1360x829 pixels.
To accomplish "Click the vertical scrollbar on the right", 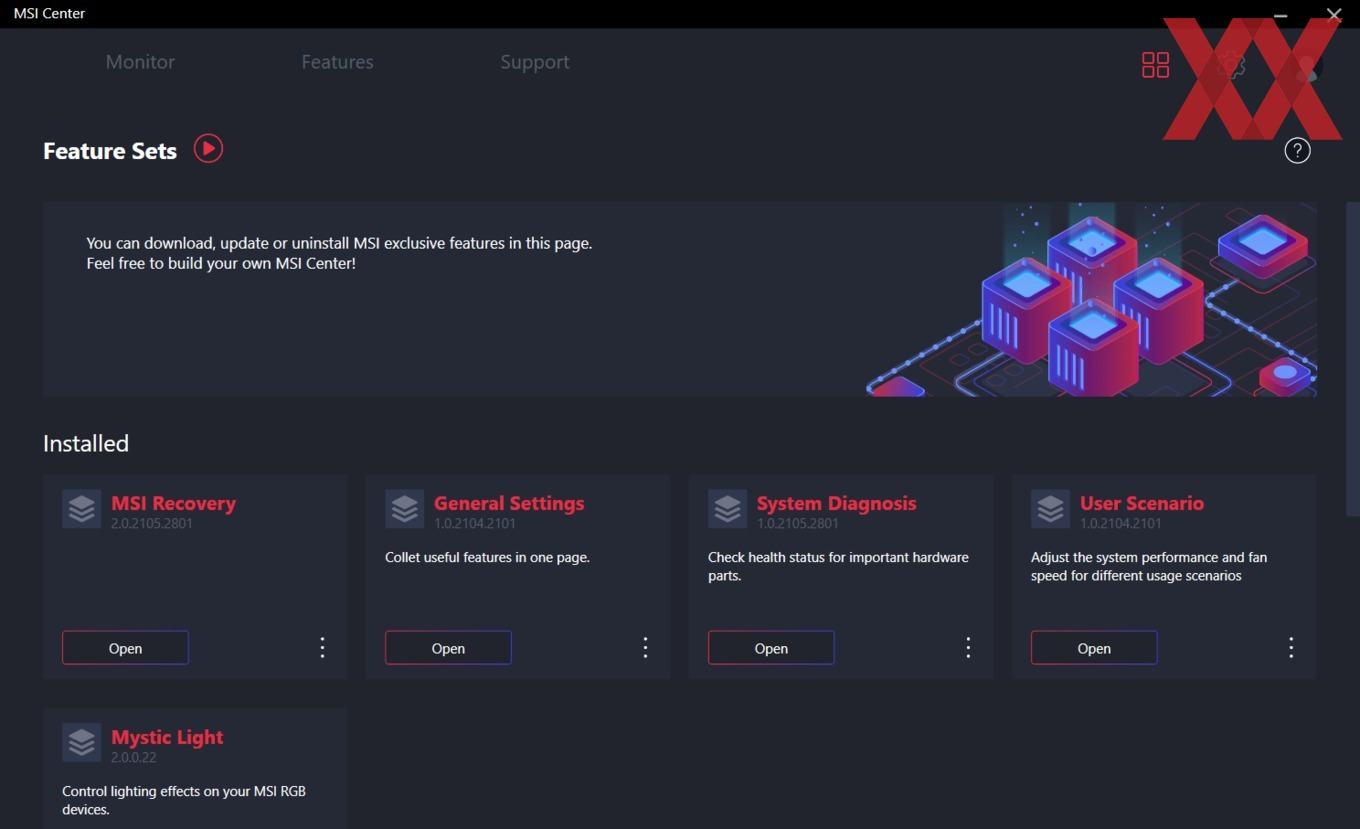I will 1353,360.
